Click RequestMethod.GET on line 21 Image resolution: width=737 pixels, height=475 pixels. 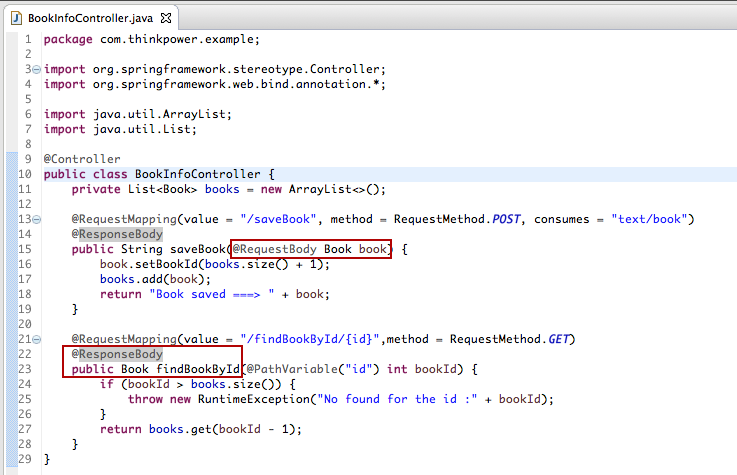click(510, 339)
